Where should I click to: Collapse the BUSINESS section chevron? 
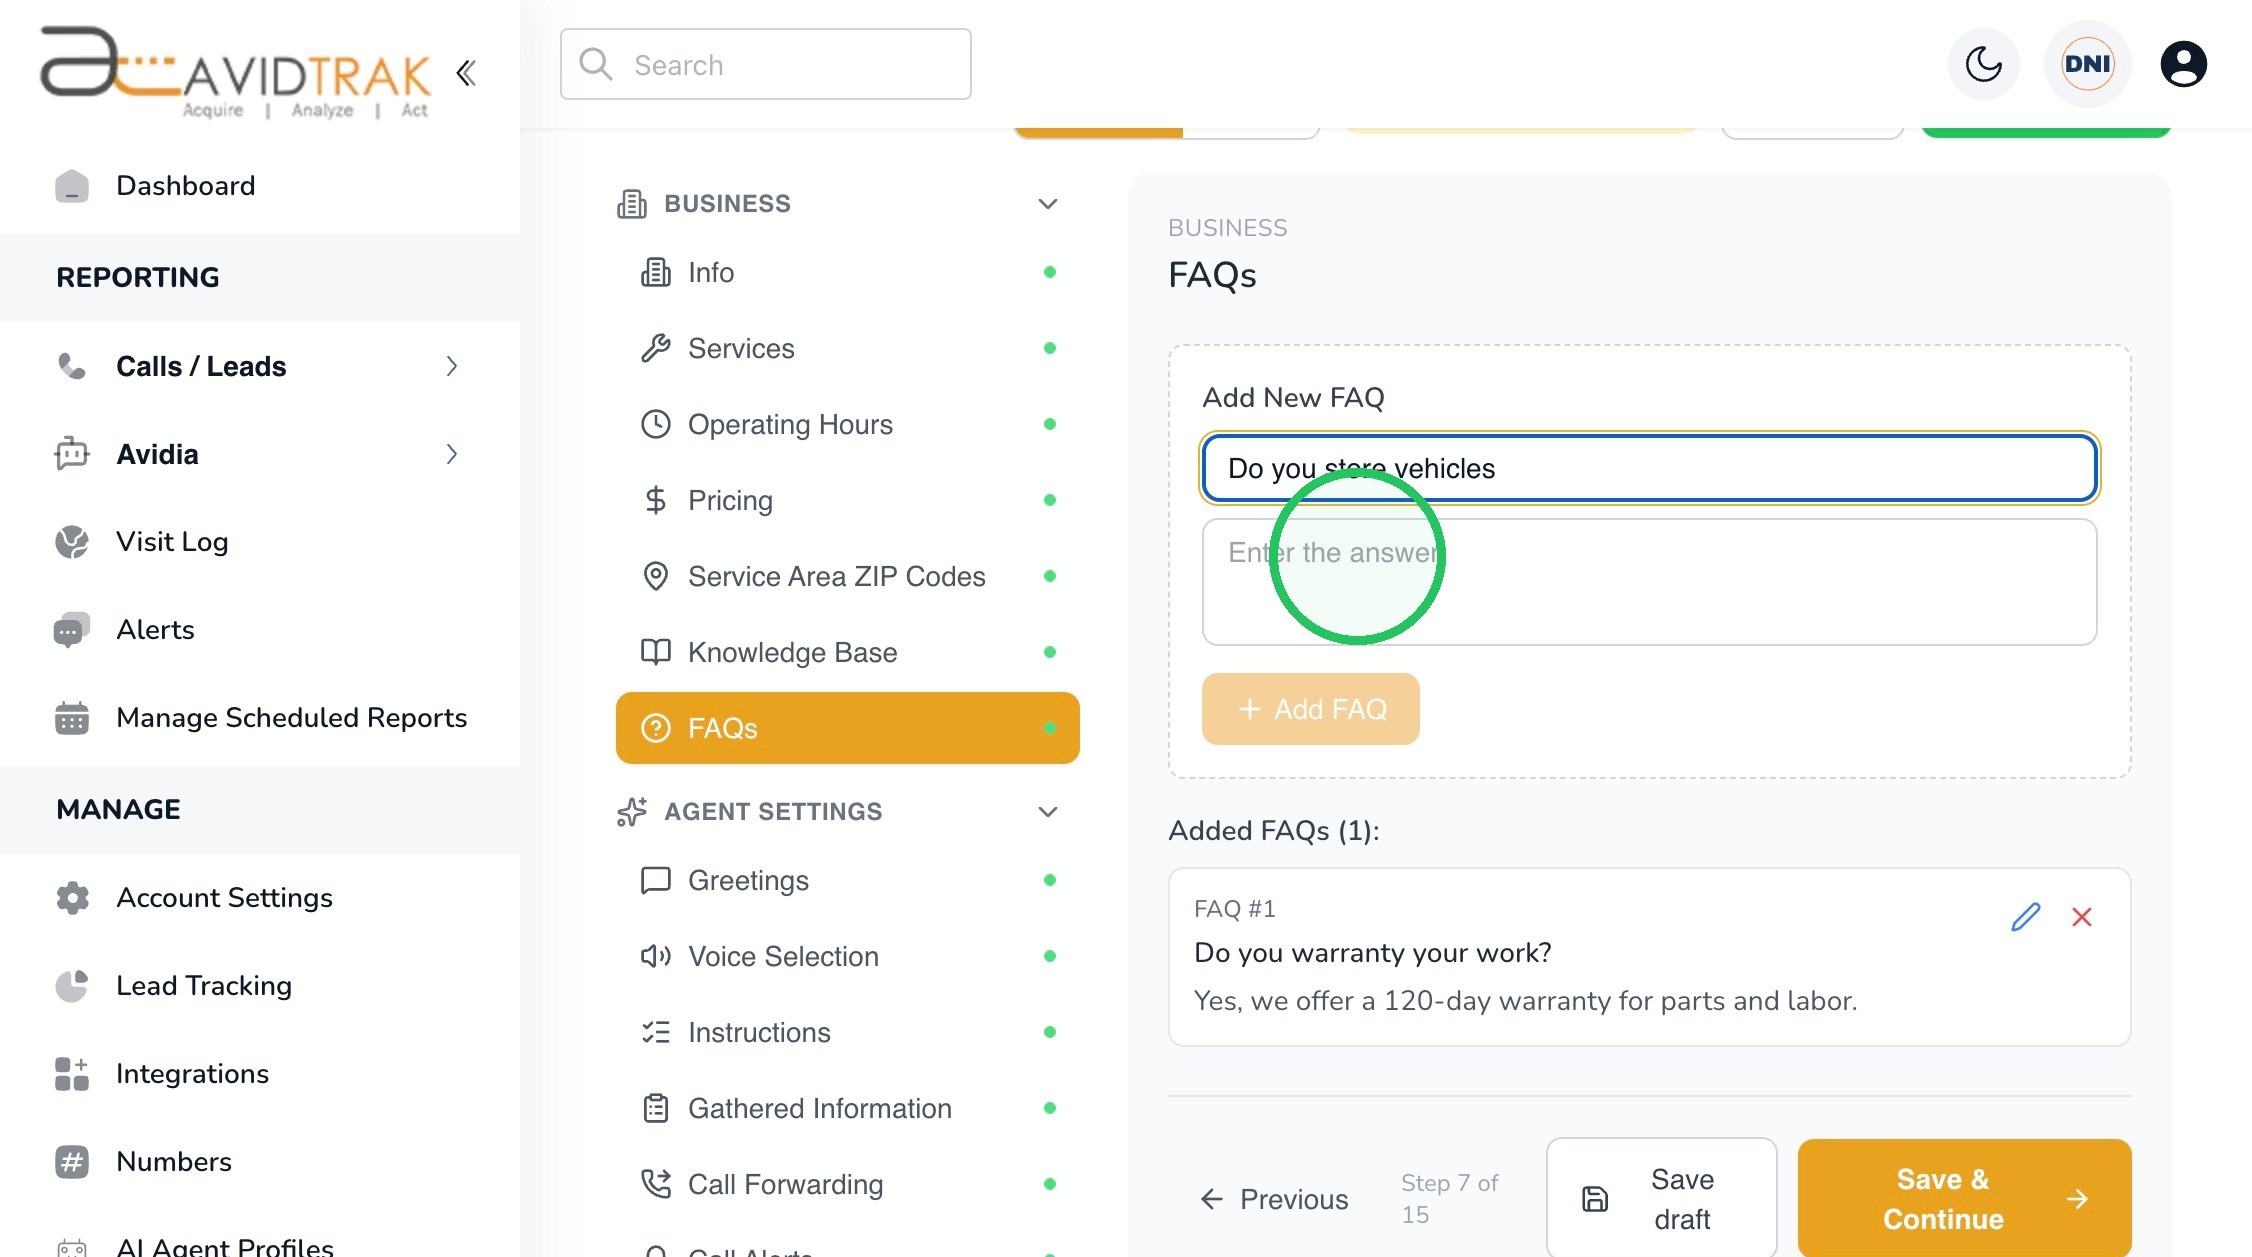pos(1047,204)
